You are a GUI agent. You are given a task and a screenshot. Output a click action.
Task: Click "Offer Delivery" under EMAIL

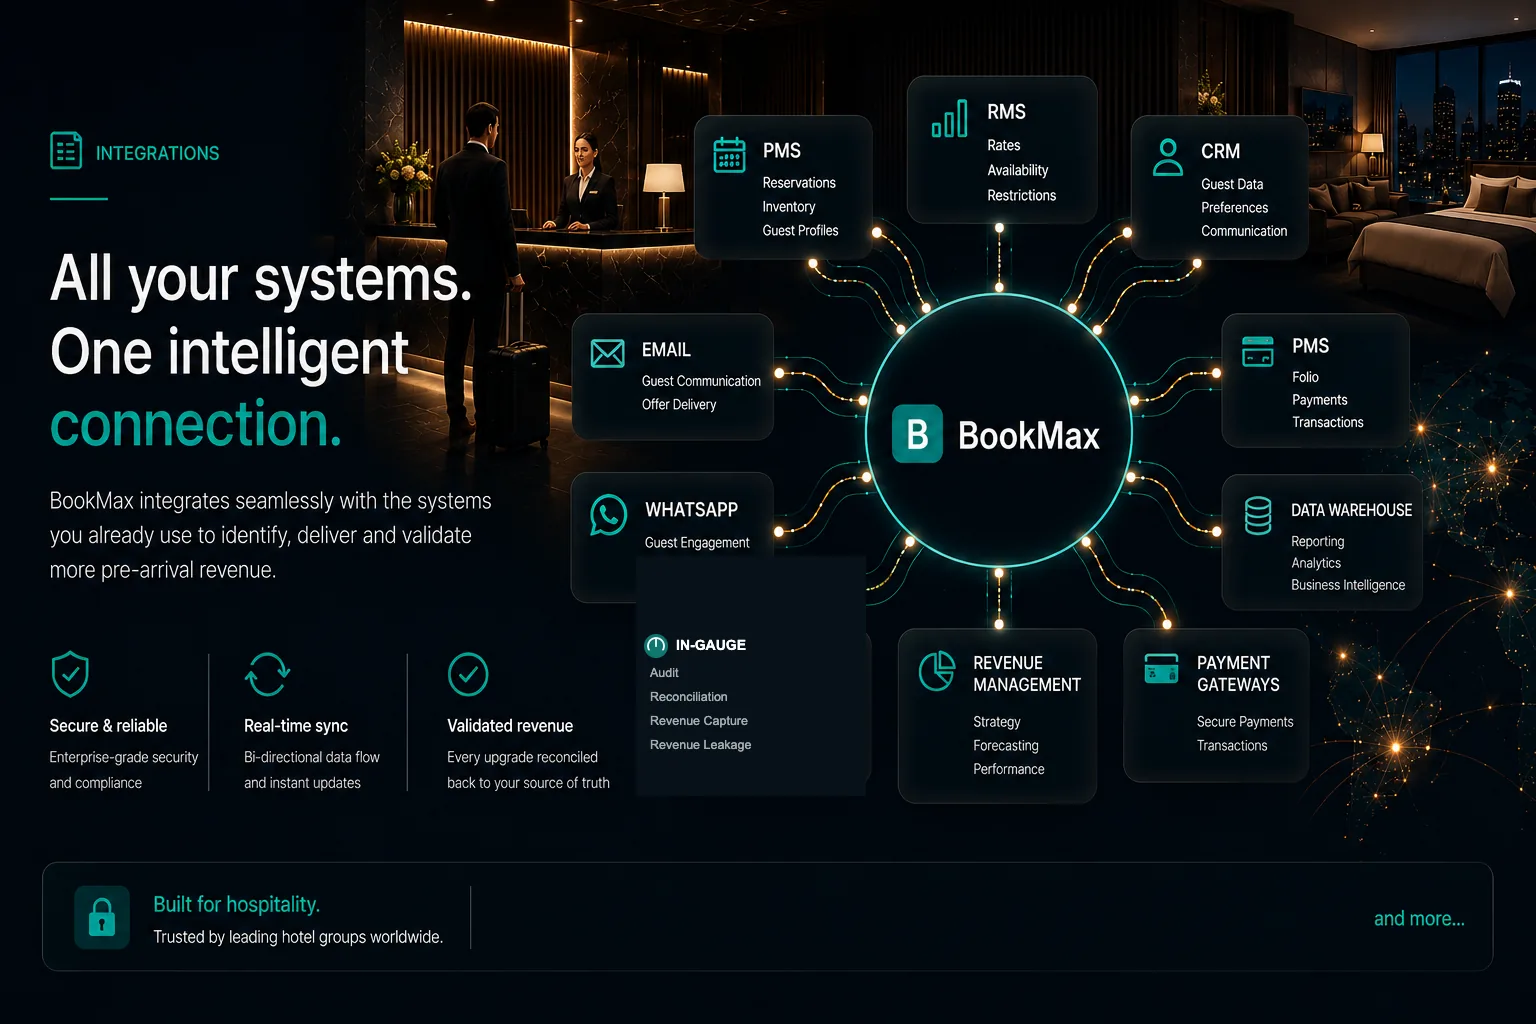click(x=679, y=405)
